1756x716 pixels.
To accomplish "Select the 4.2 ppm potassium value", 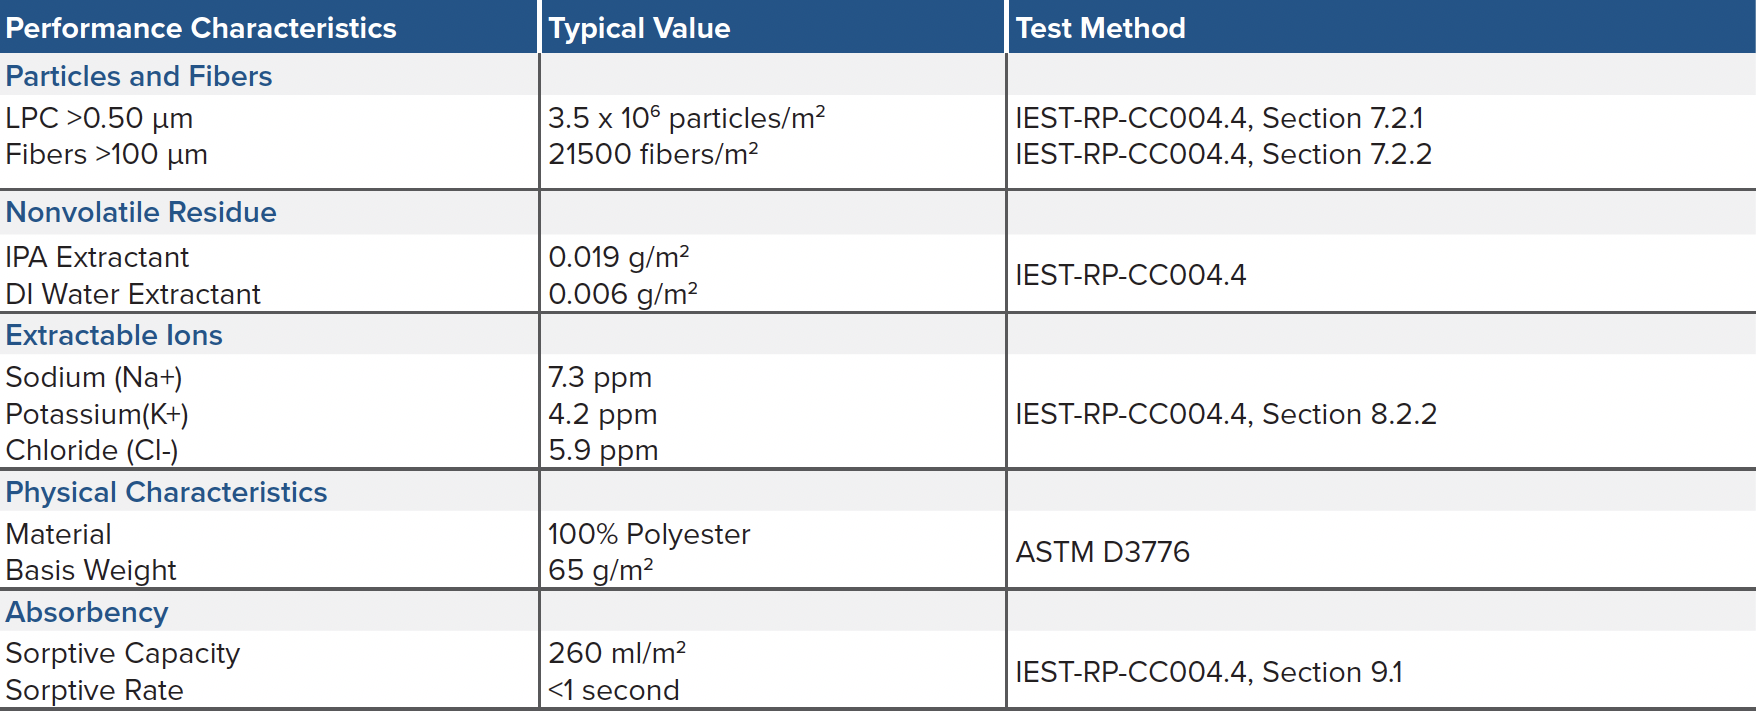I will [602, 414].
